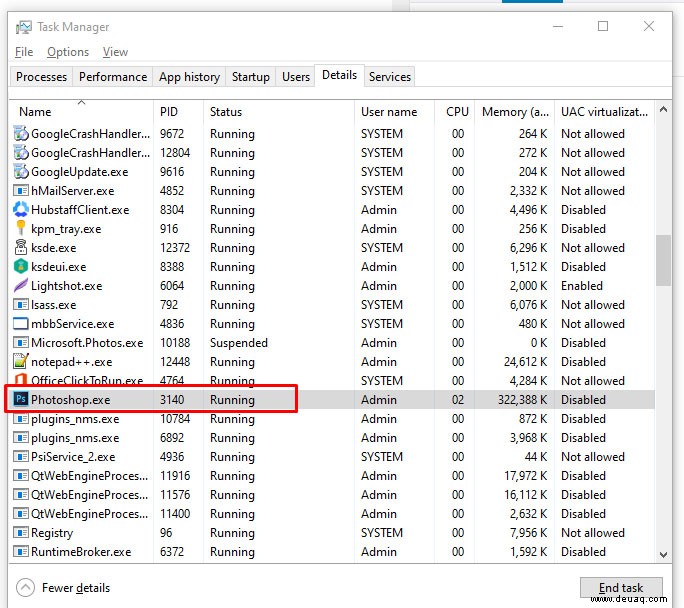684x608 pixels.
Task: Click scrollbar down arrow in process list
Action: [x=663, y=555]
